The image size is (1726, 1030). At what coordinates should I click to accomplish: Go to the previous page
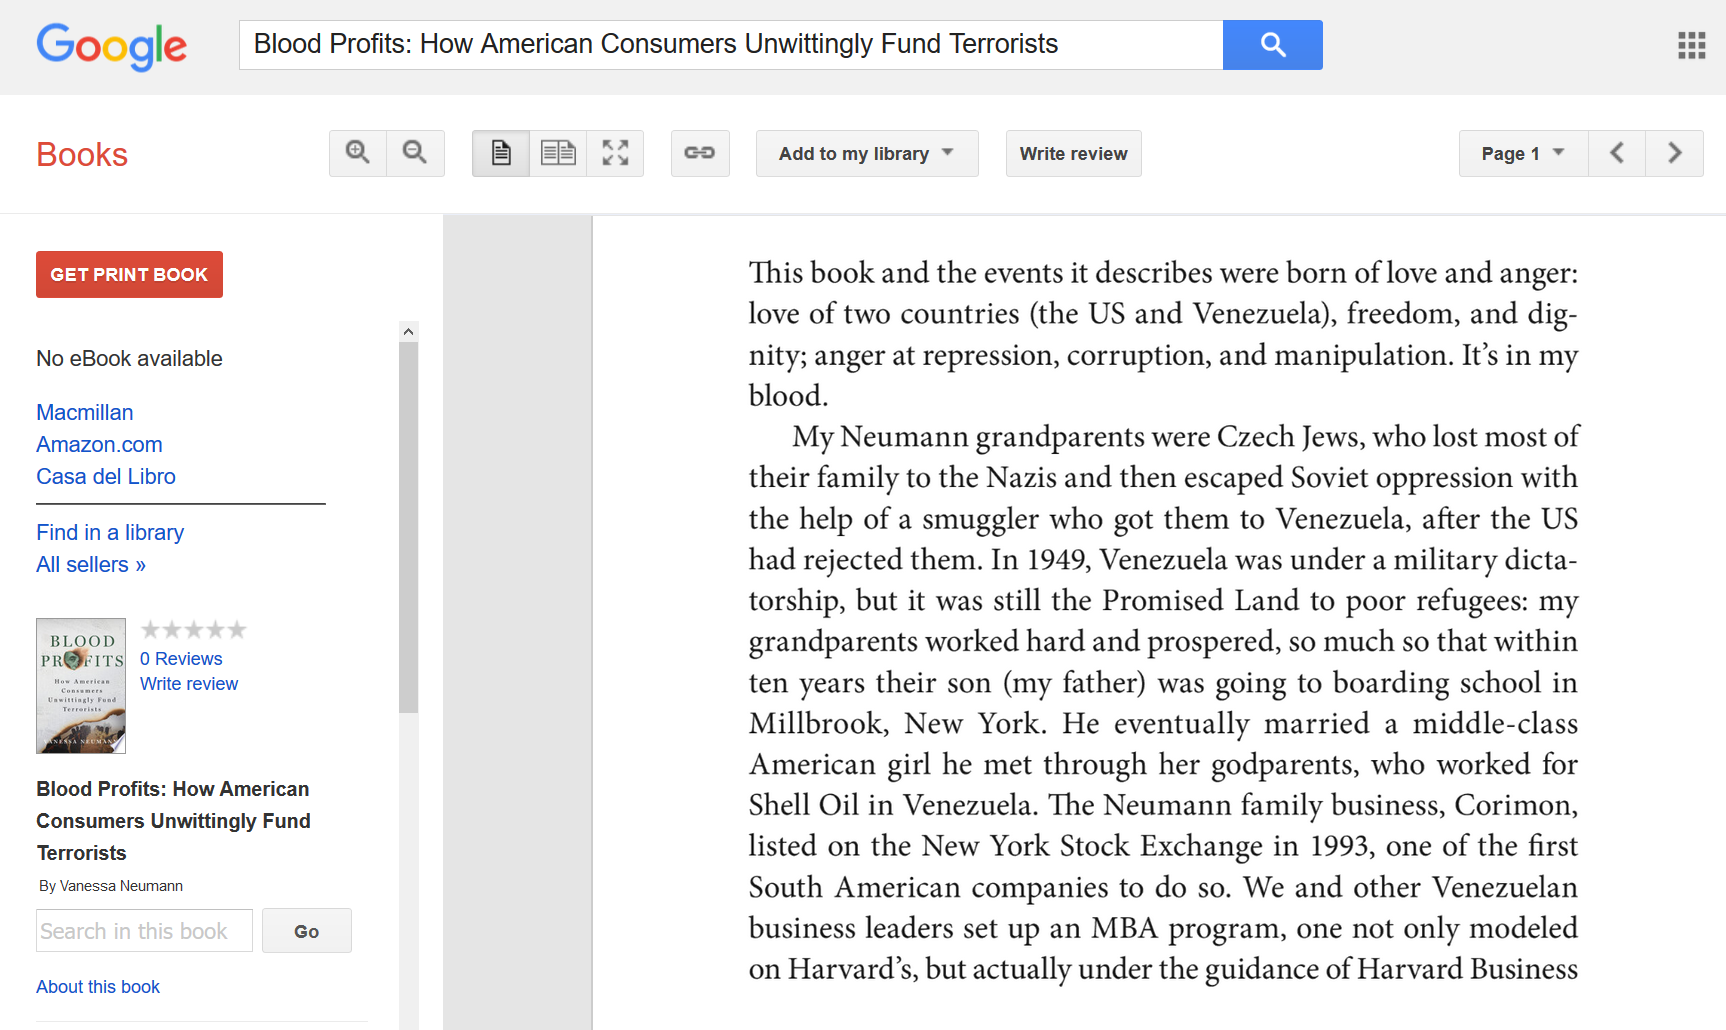[x=1617, y=153]
